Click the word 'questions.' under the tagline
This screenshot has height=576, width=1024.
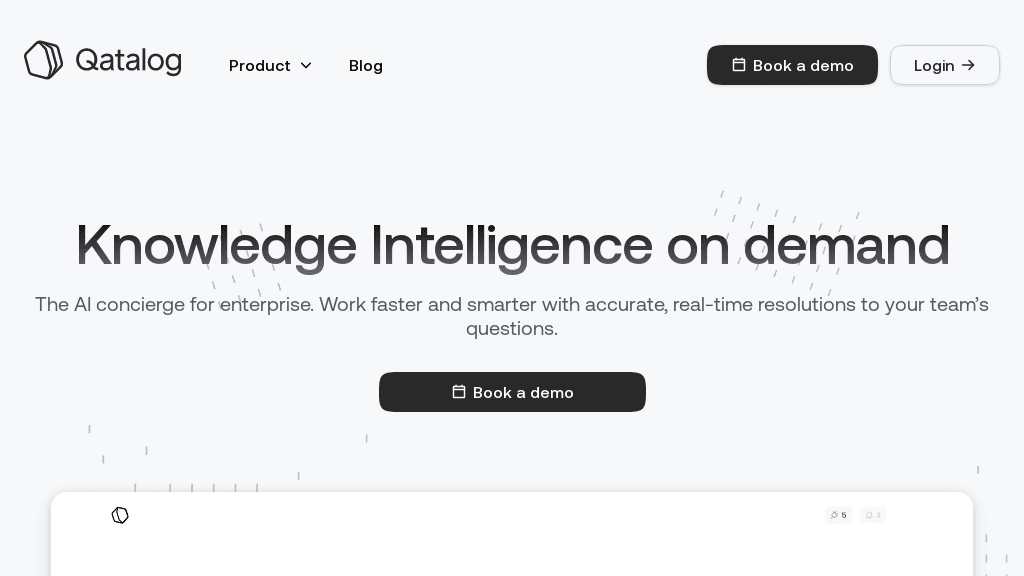(x=512, y=329)
